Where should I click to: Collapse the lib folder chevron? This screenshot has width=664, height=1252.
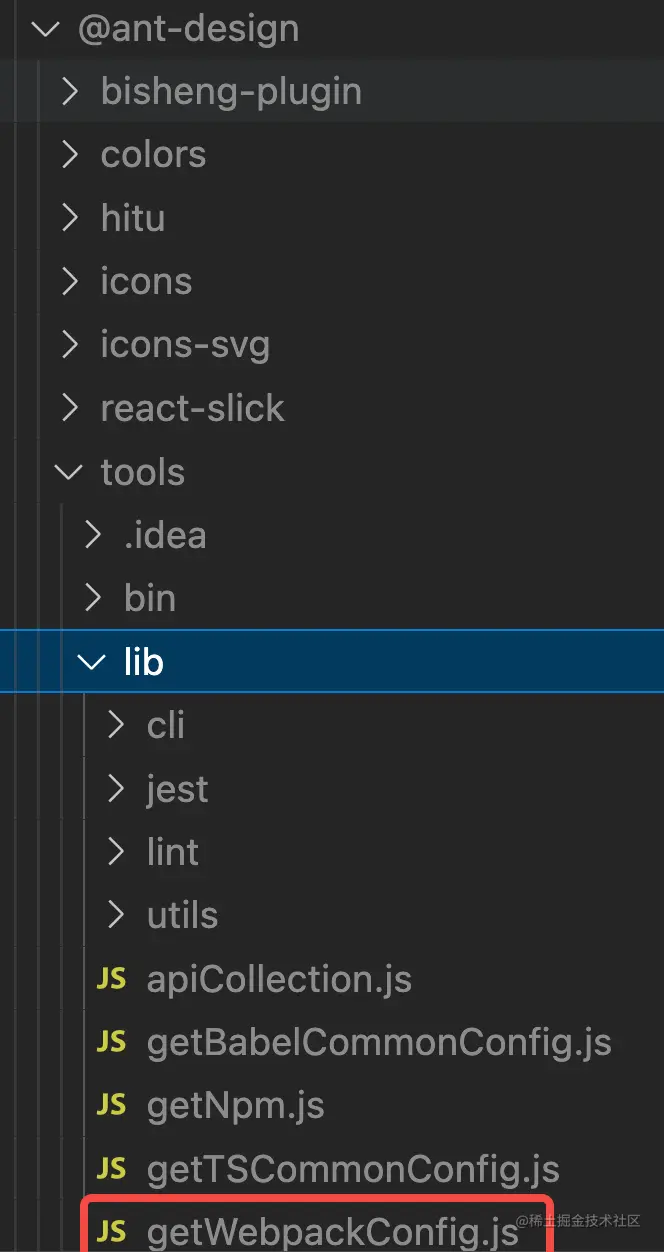click(92, 661)
